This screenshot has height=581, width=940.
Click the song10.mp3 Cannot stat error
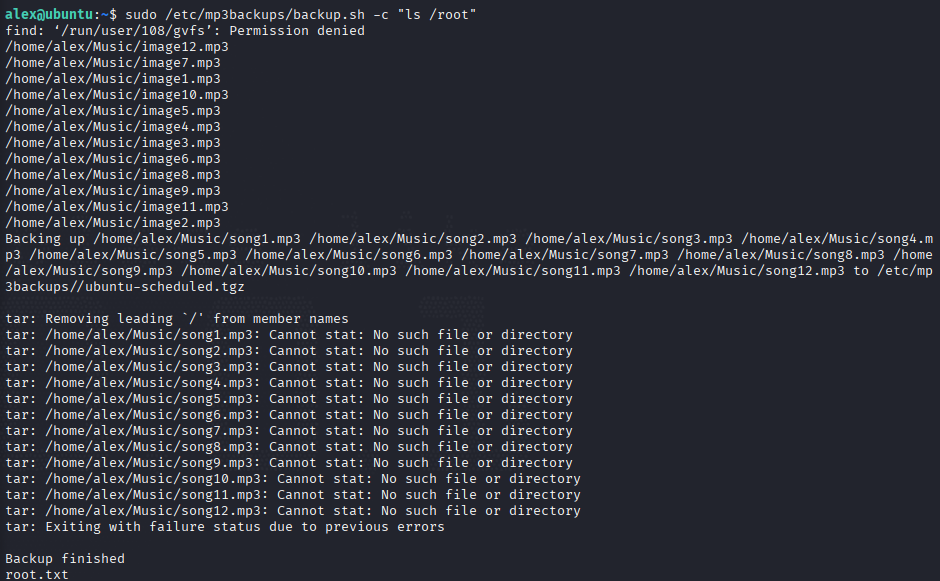coord(293,478)
